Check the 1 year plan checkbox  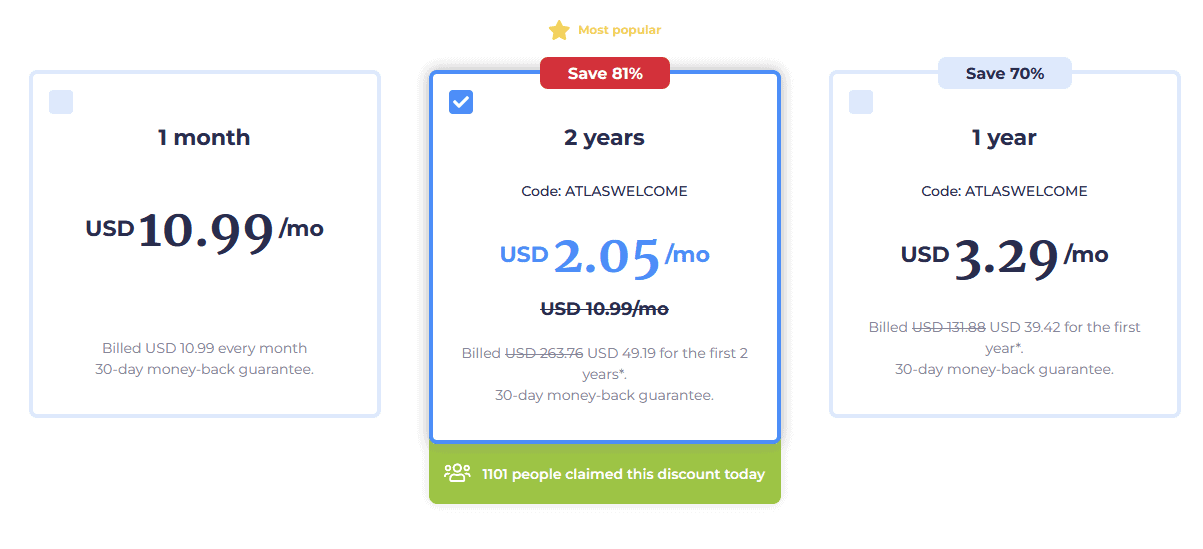tap(861, 102)
